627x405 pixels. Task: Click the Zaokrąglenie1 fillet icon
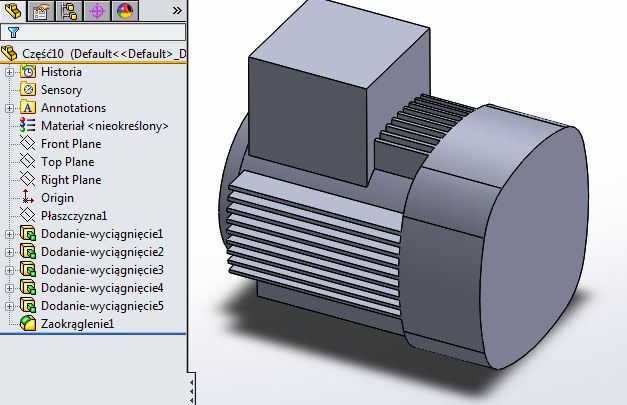[28, 323]
